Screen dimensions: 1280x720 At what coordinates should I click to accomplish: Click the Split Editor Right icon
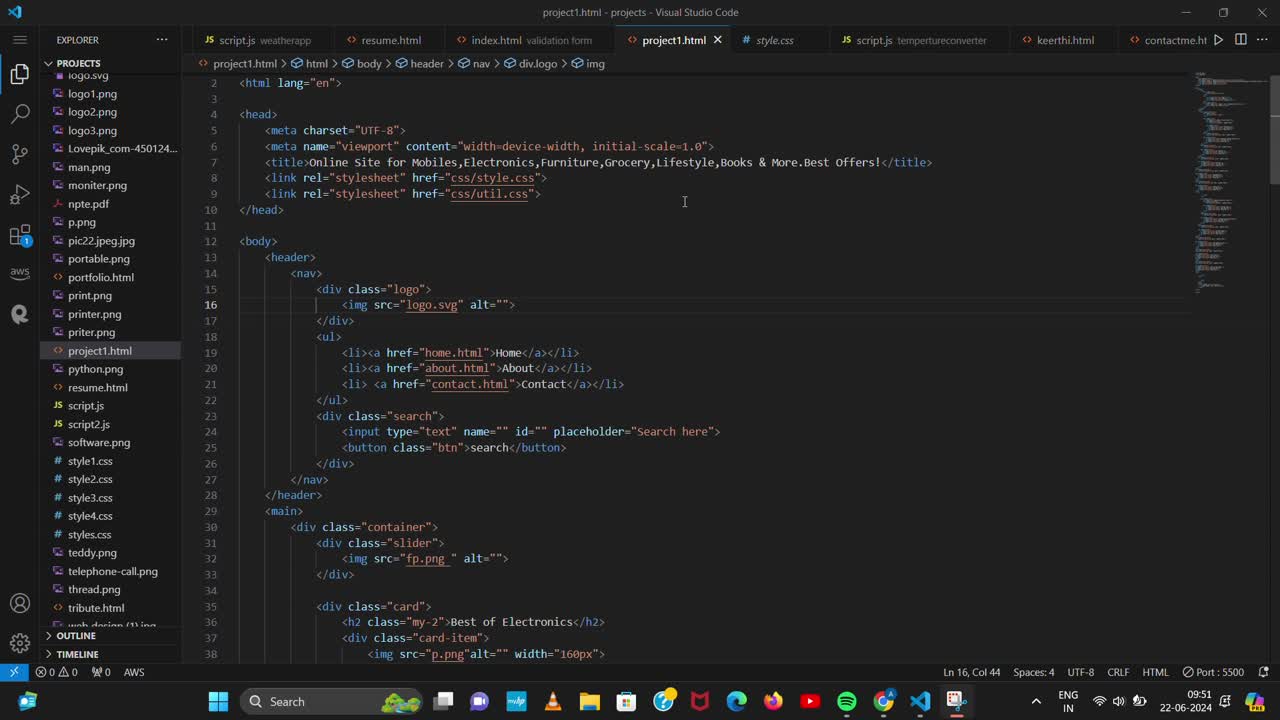tap(1240, 40)
